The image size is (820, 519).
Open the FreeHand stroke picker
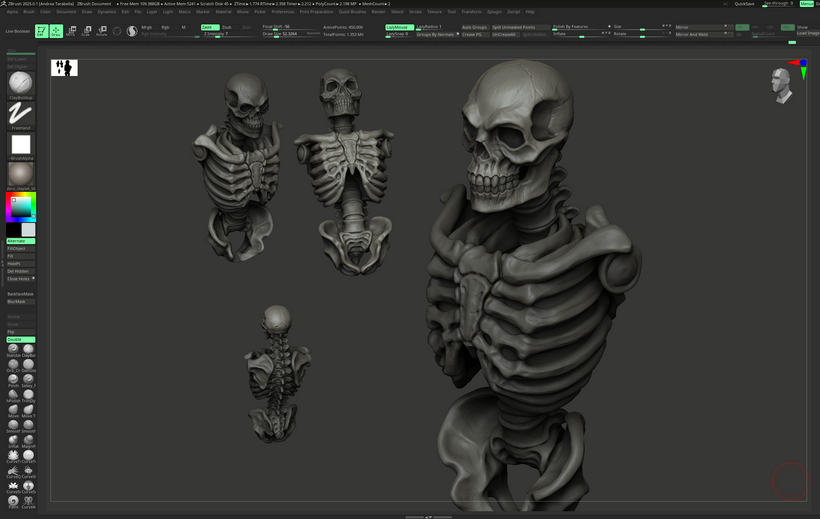pos(20,114)
